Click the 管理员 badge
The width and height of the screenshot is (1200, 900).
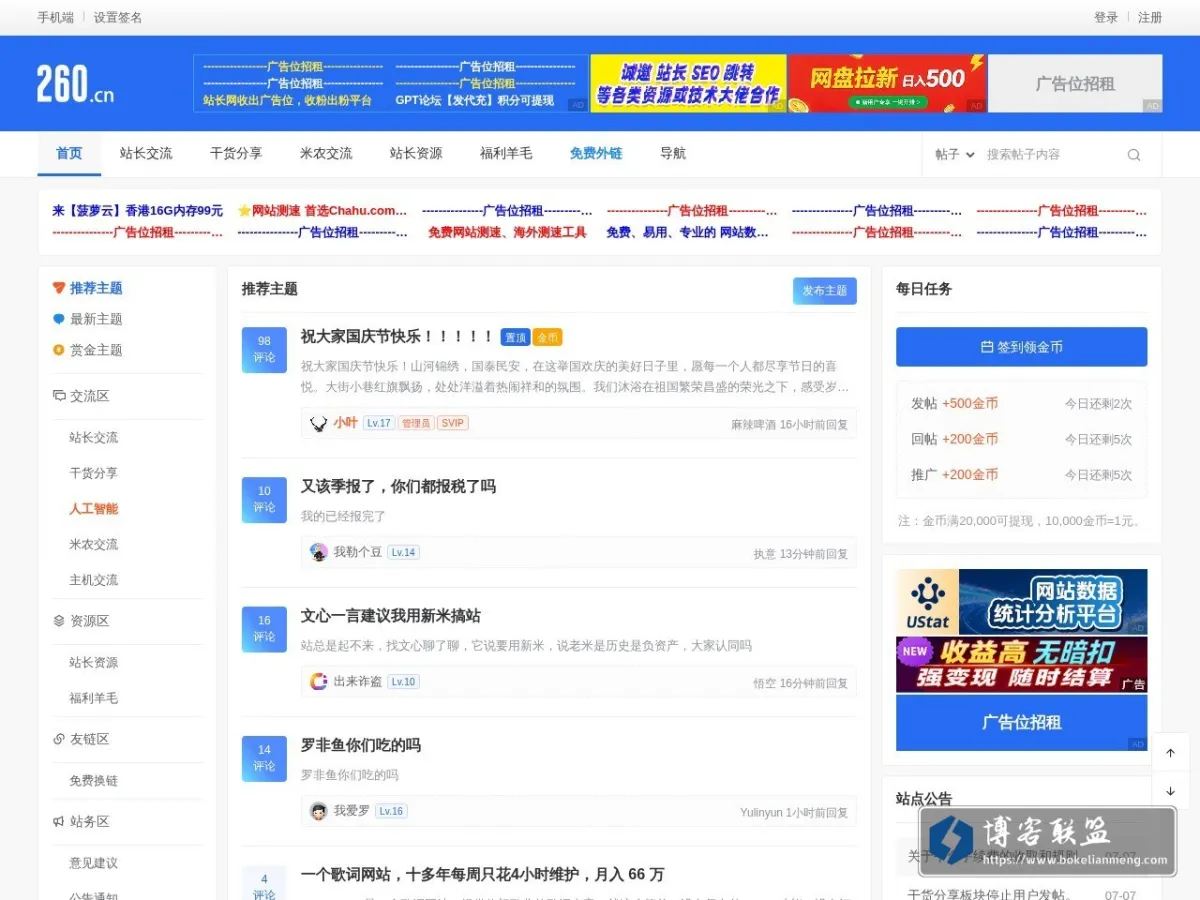pyautogui.click(x=416, y=423)
